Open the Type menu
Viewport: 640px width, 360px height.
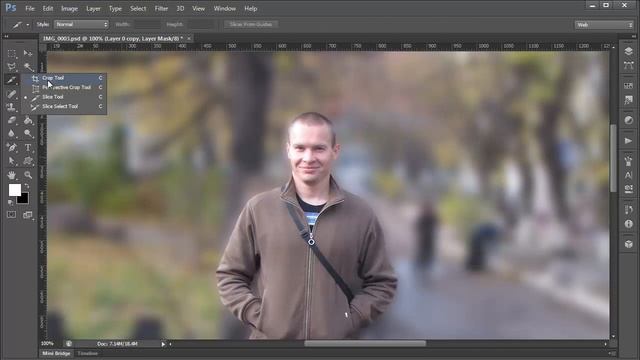coord(115,9)
